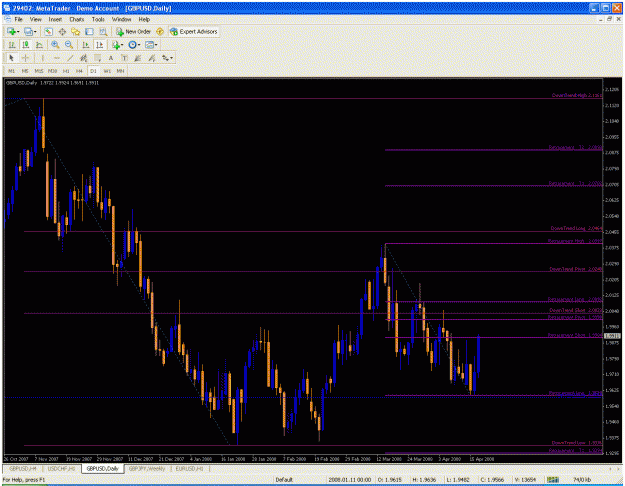The width and height of the screenshot is (625, 486).
Task: Set timeframe to H1
Action: [66, 71]
